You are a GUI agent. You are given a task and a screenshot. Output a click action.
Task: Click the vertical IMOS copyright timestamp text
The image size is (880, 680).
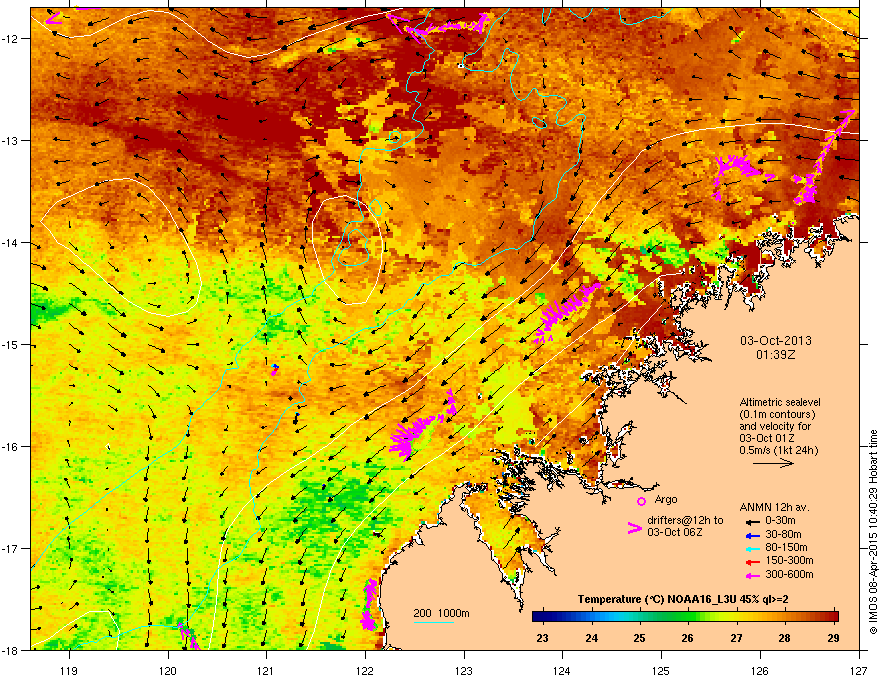(873, 532)
